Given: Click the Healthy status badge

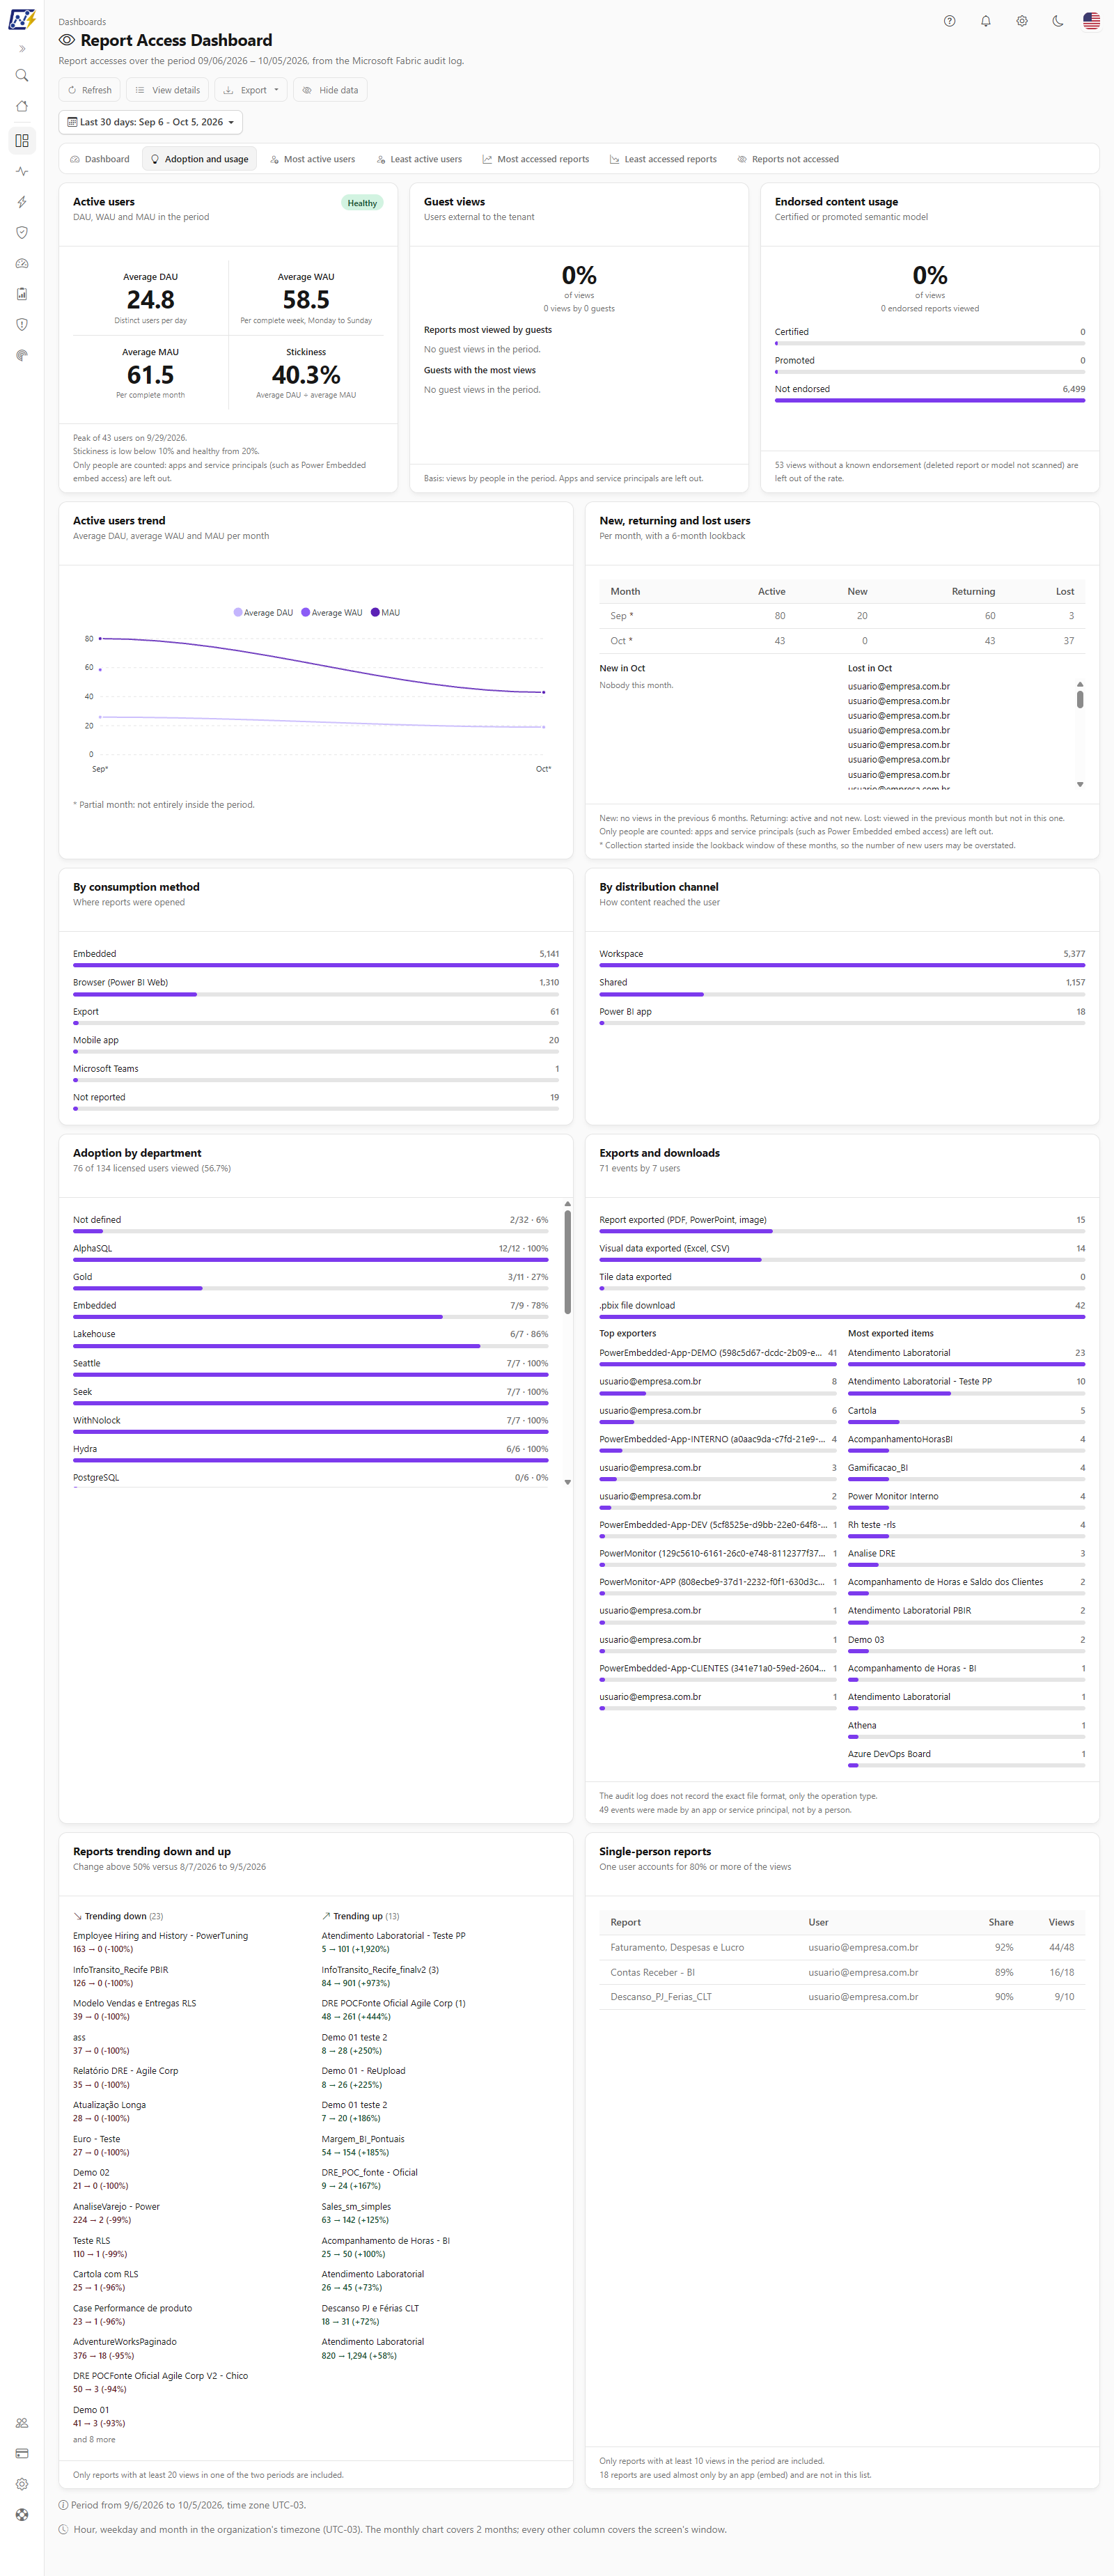Looking at the screenshot, I should [362, 203].
